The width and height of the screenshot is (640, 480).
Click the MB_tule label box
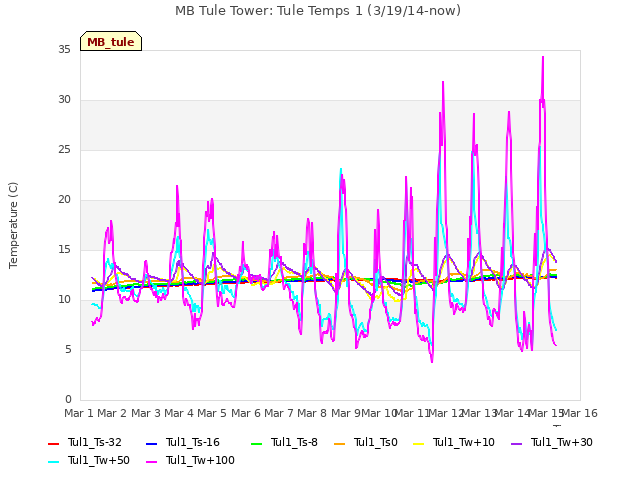111,42
